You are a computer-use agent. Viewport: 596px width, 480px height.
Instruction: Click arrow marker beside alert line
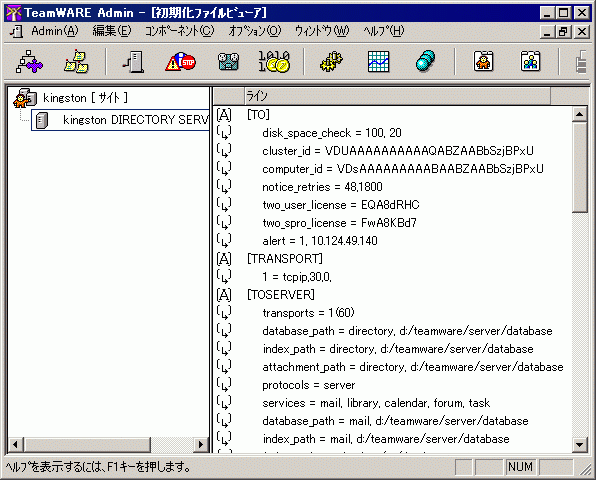(224, 241)
